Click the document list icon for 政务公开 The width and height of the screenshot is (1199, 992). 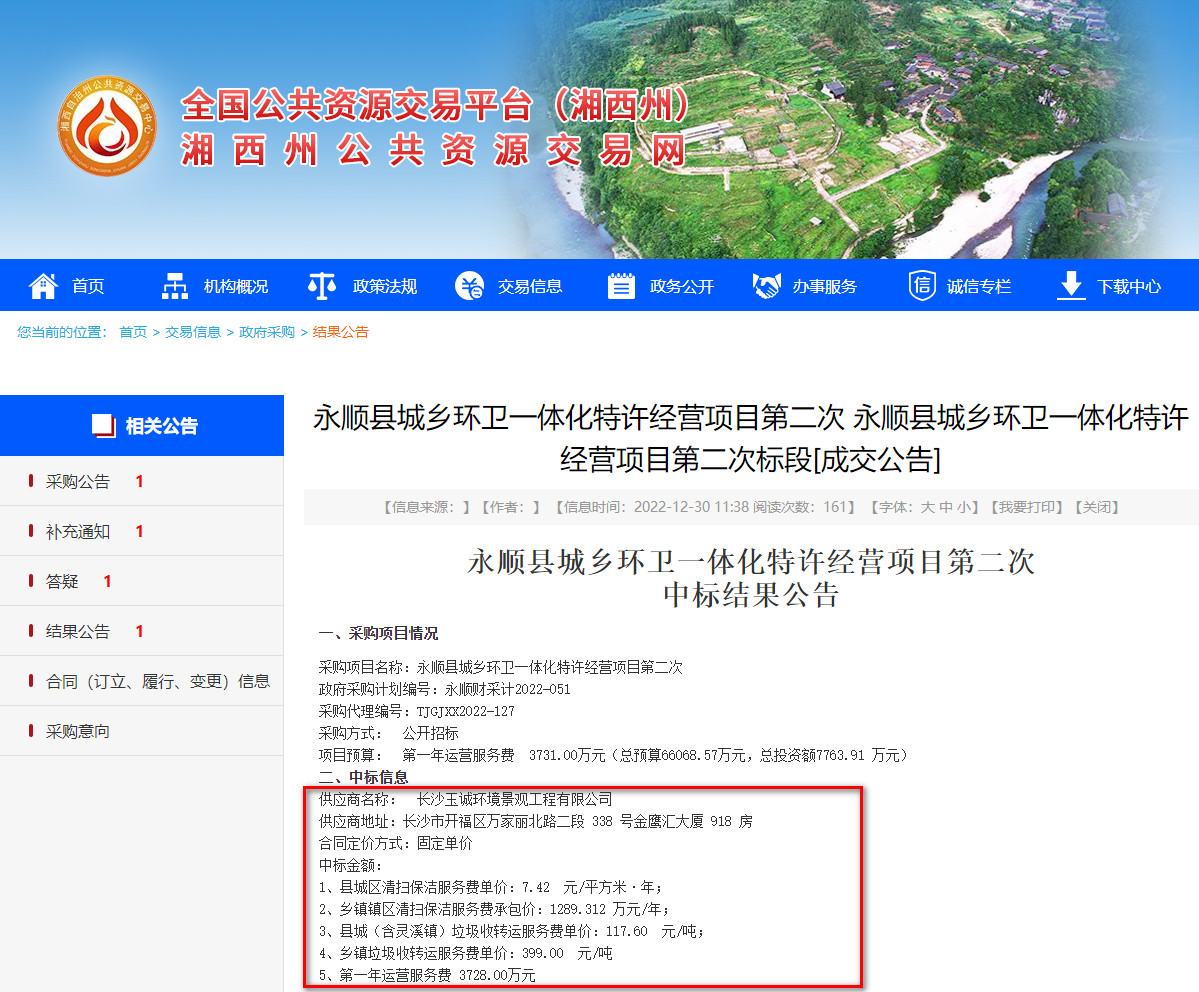click(x=621, y=286)
